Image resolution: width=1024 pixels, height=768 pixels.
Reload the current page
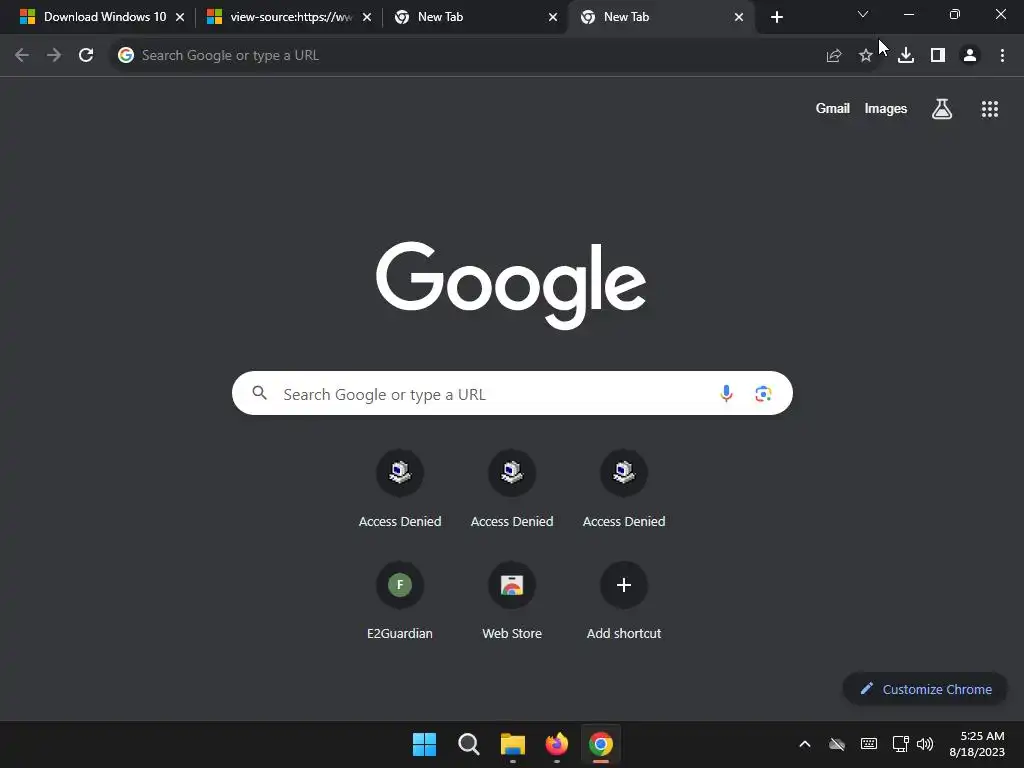pyautogui.click(x=86, y=56)
